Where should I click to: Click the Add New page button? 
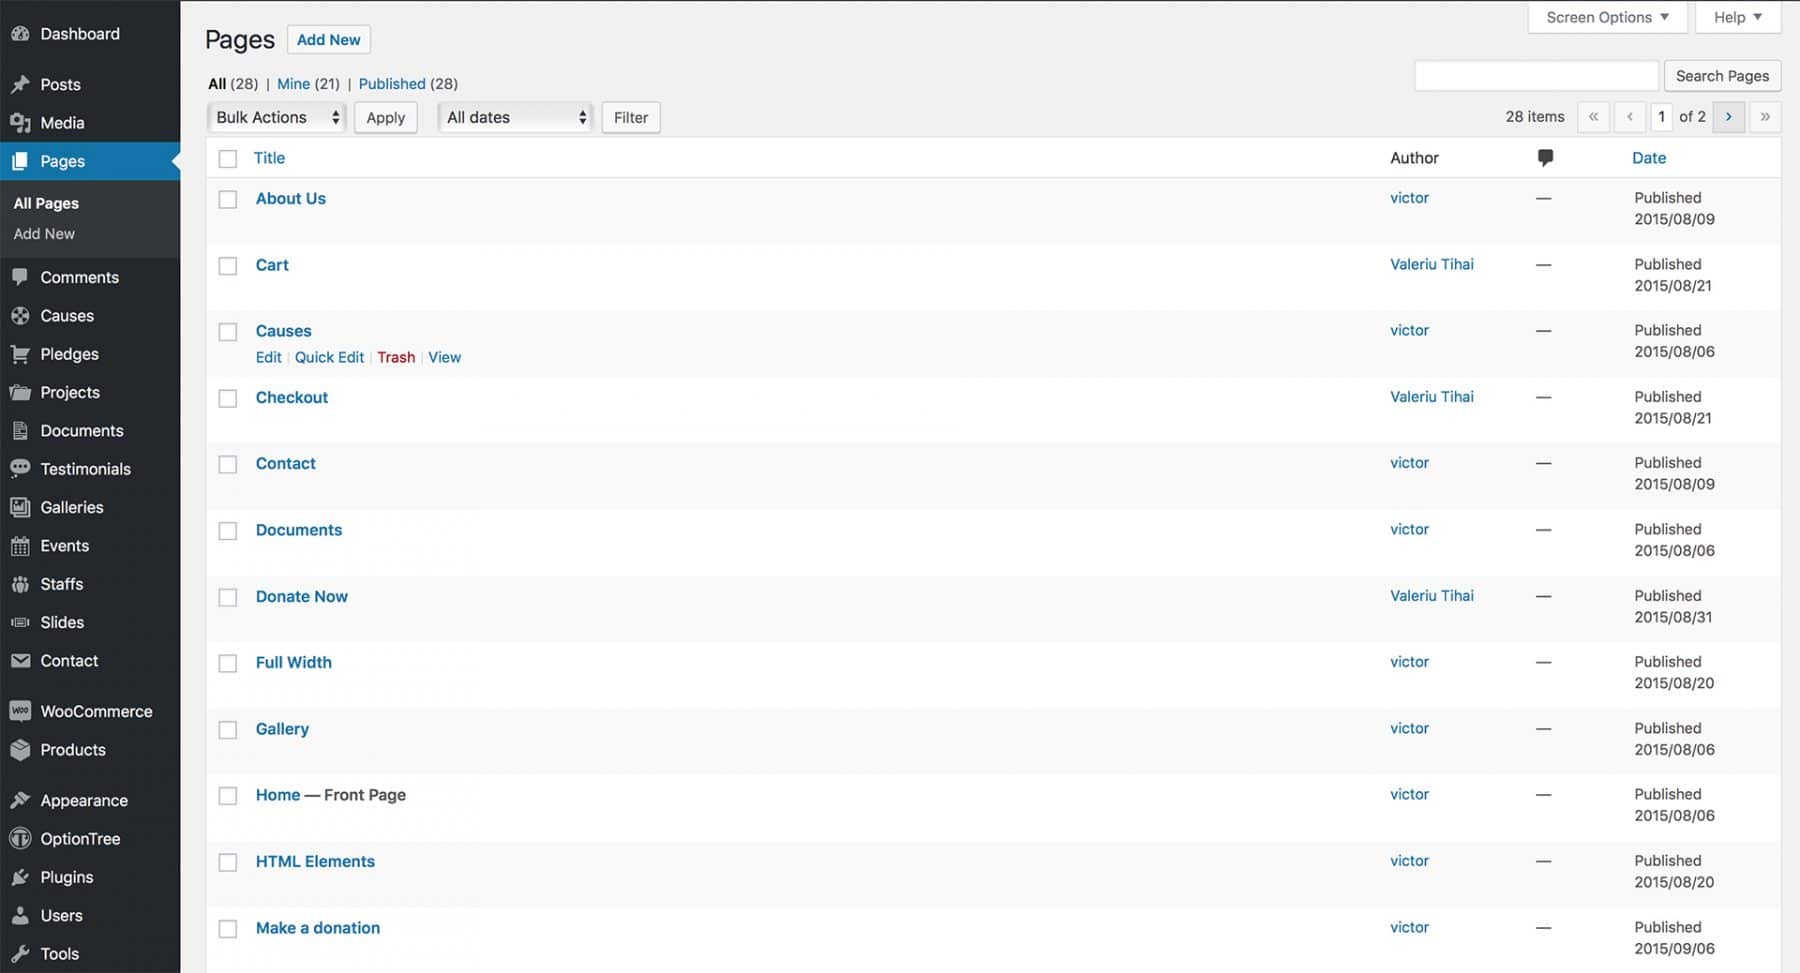pos(328,39)
